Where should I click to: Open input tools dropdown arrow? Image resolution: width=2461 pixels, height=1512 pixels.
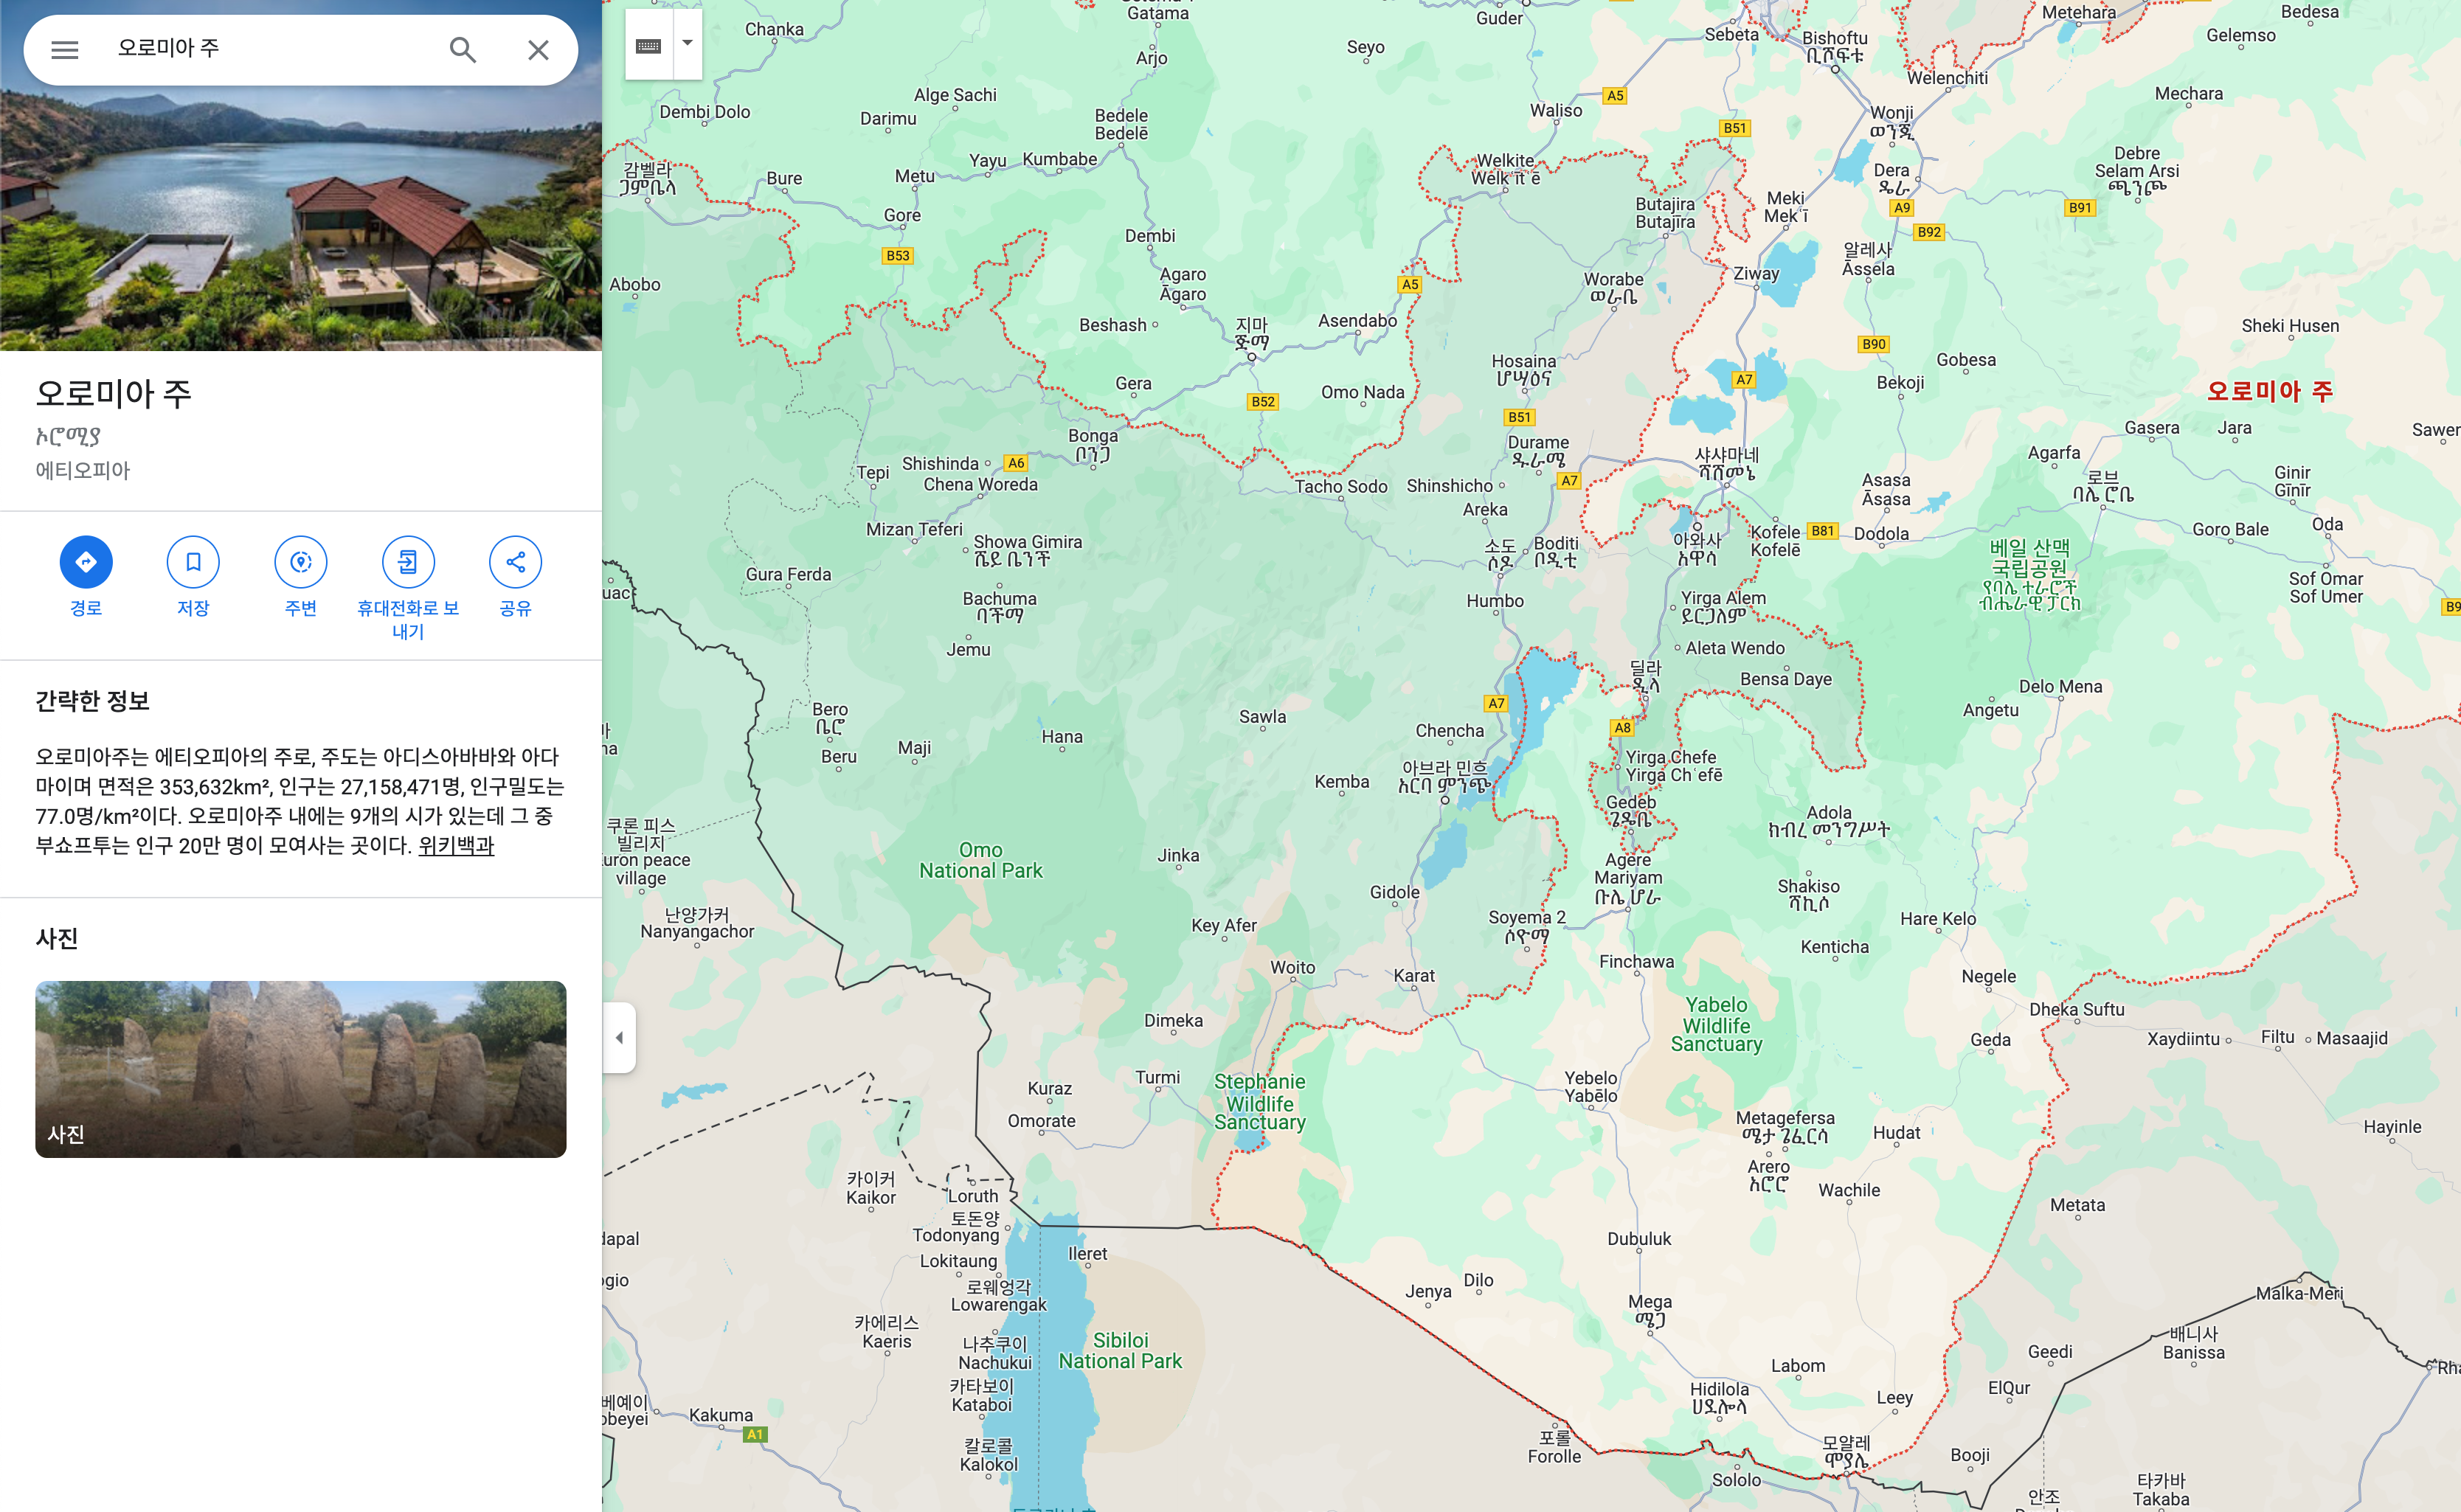pos(688,44)
